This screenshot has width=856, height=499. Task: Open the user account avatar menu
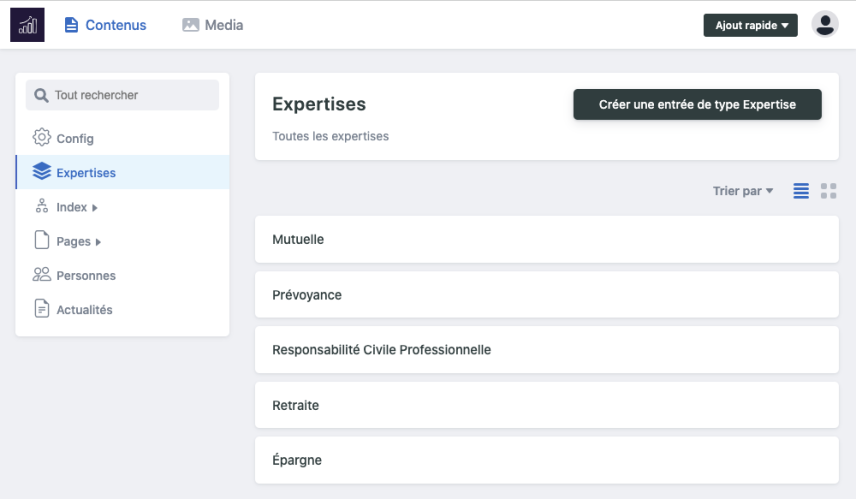[825, 25]
